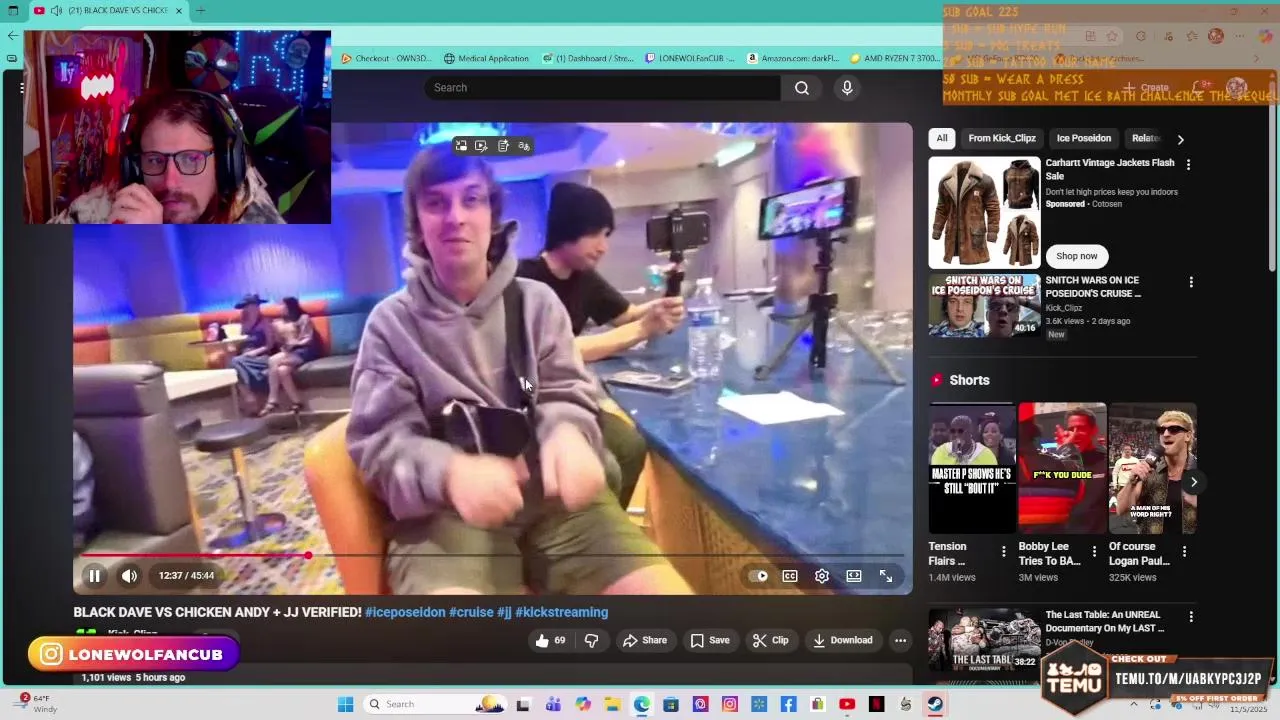Switch to theater mode view
This screenshot has width=1280, height=720.
click(854, 576)
